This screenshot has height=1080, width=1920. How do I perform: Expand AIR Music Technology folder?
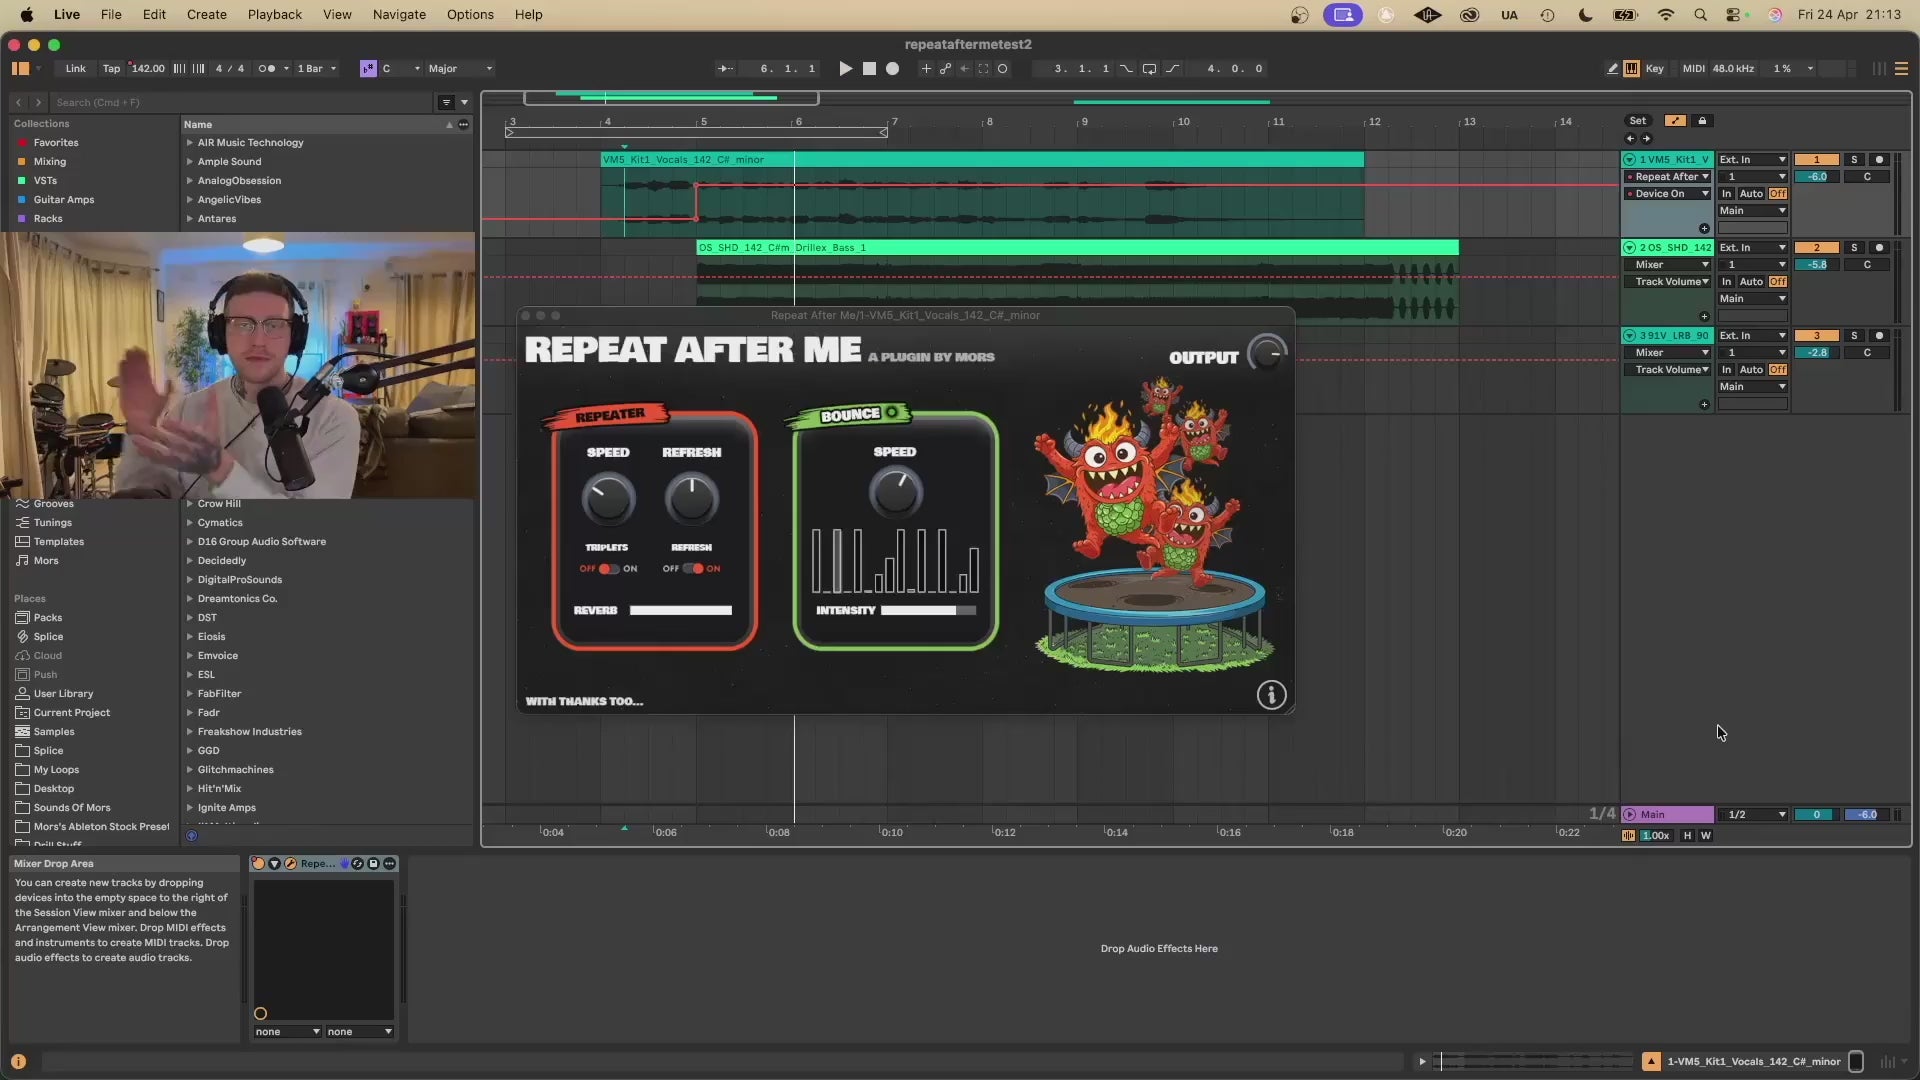(x=190, y=143)
